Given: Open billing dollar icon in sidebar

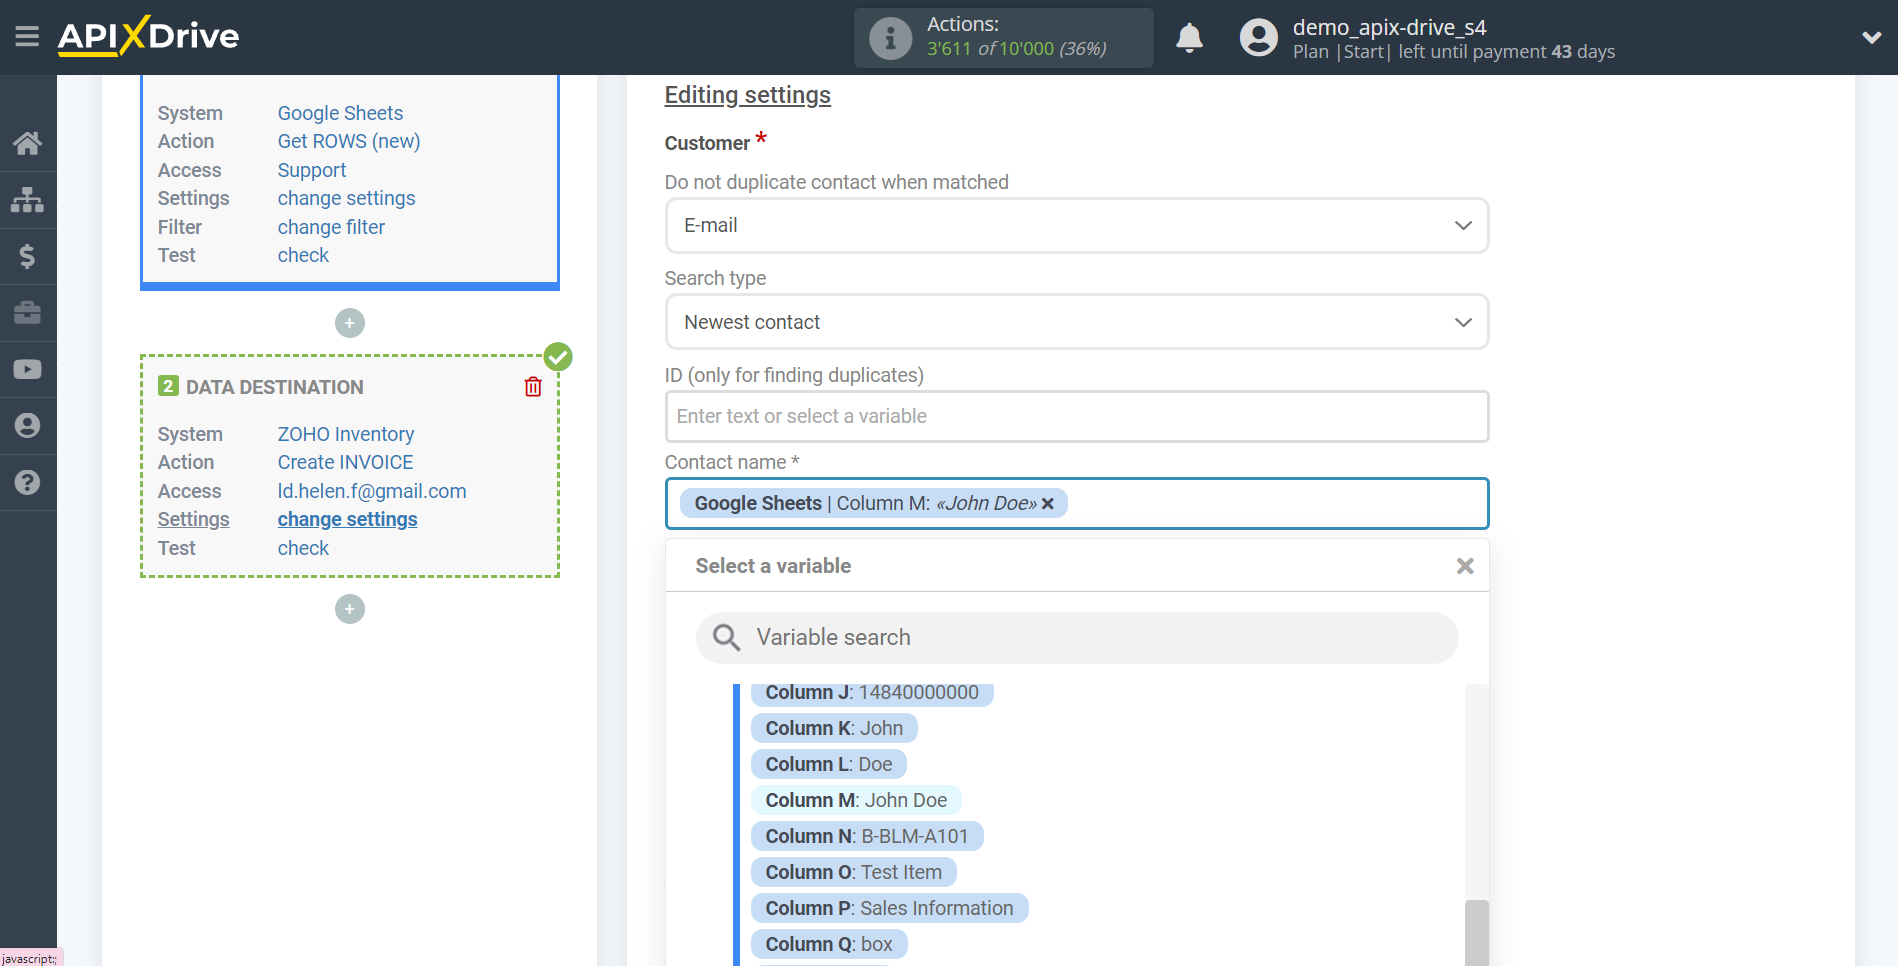Looking at the screenshot, I should [x=27, y=256].
